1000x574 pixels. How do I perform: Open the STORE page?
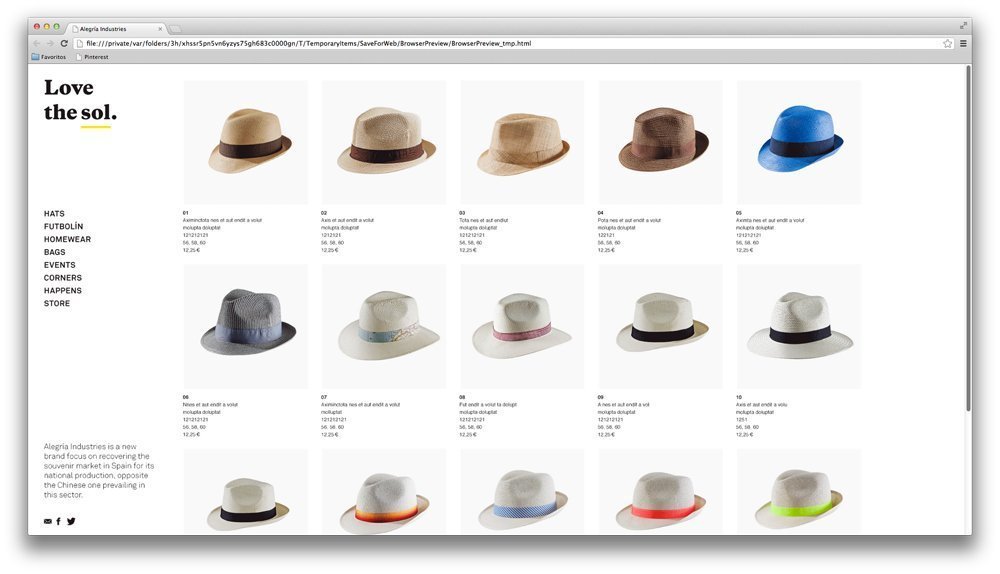point(57,303)
